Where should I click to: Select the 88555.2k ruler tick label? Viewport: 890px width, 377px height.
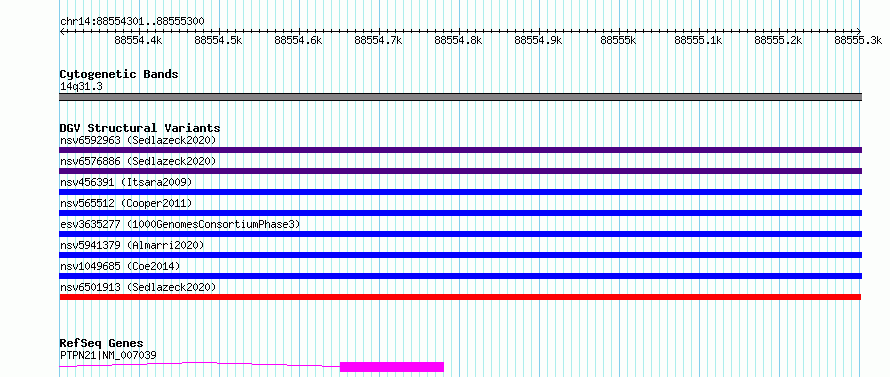(x=778, y=40)
